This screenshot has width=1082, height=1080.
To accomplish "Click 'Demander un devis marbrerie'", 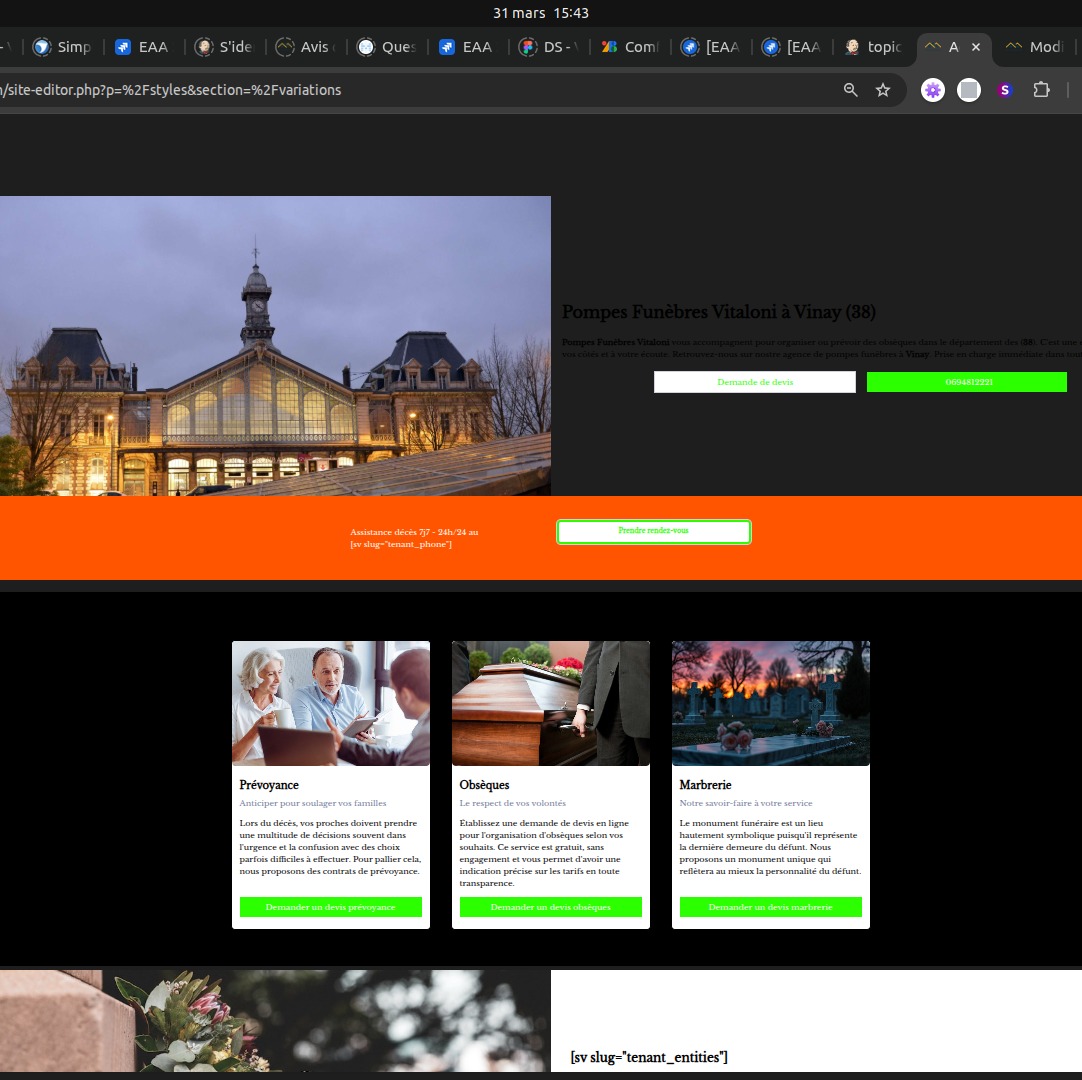I will [770, 907].
